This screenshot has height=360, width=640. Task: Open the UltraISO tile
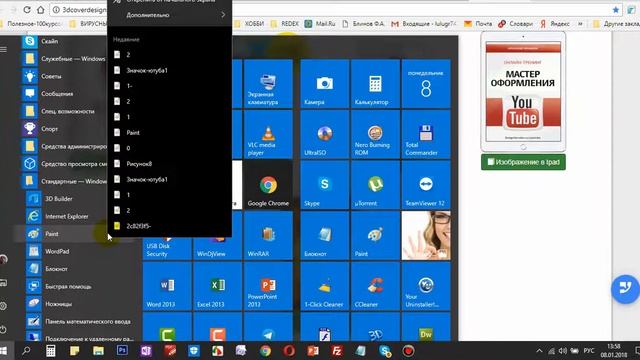(324, 134)
